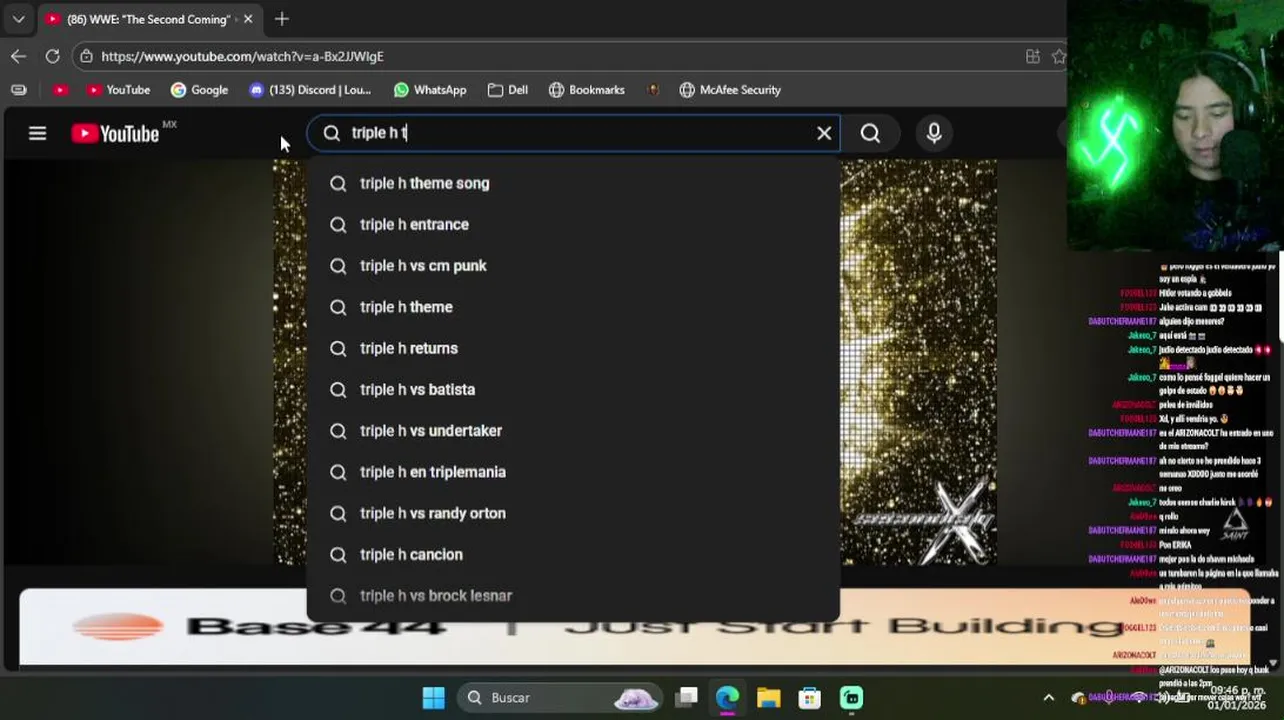1284x720 pixels.
Task: Choose suggestion 'triple h vs randy orton'
Action: [x=573, y=513]
